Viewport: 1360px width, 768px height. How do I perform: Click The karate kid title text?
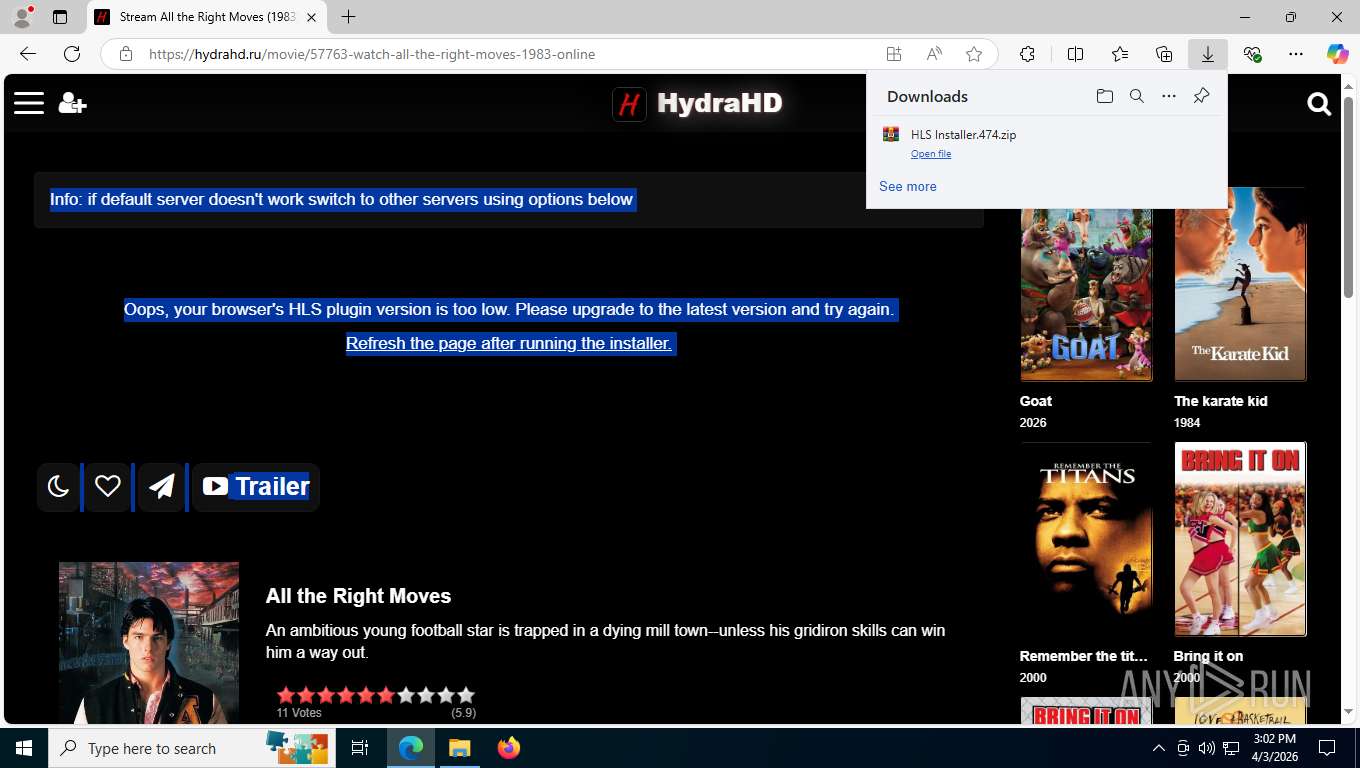point(1221,401)
